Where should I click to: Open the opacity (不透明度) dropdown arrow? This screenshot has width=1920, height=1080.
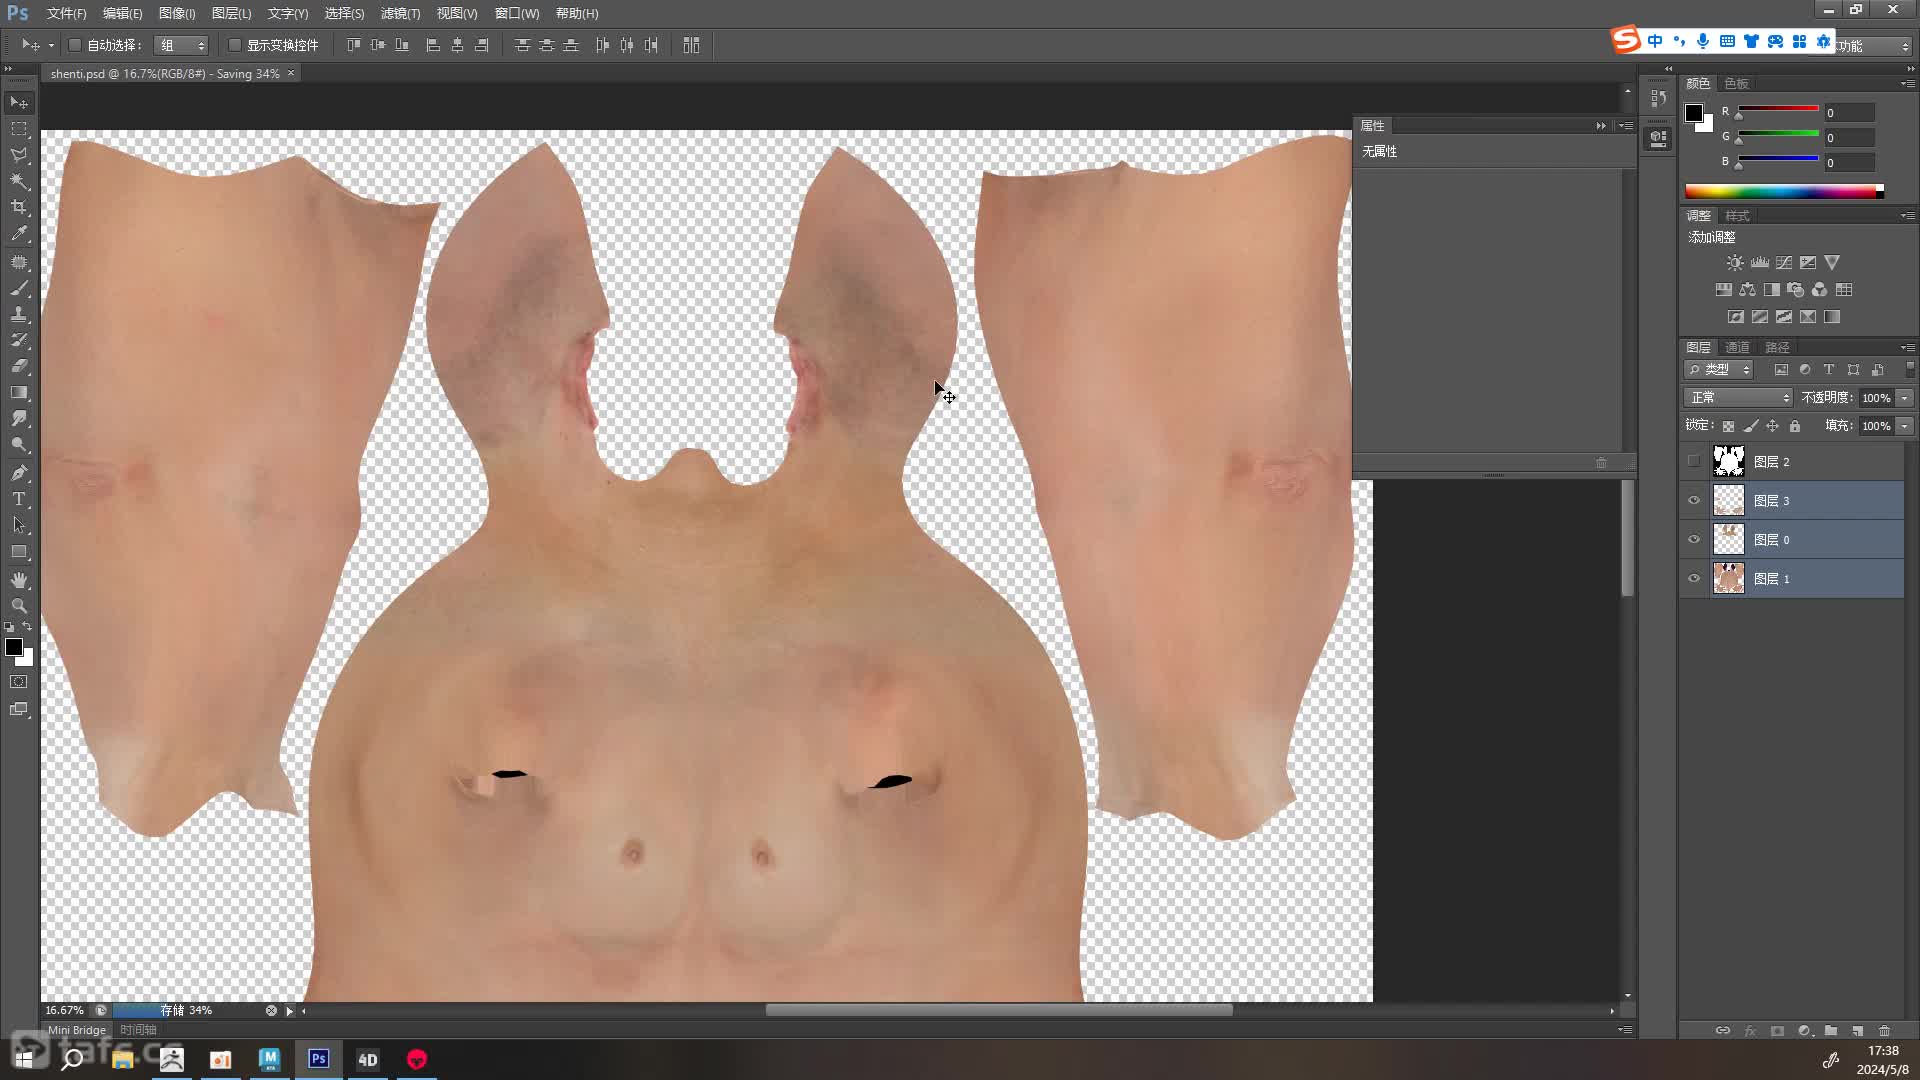pyautogui.click(x=1905, y=398)
